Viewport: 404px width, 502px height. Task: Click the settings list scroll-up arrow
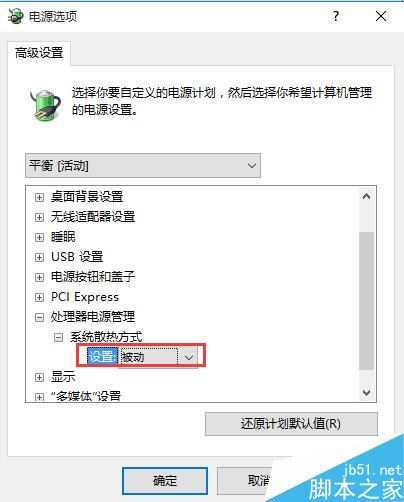click(x=366, y=197)
